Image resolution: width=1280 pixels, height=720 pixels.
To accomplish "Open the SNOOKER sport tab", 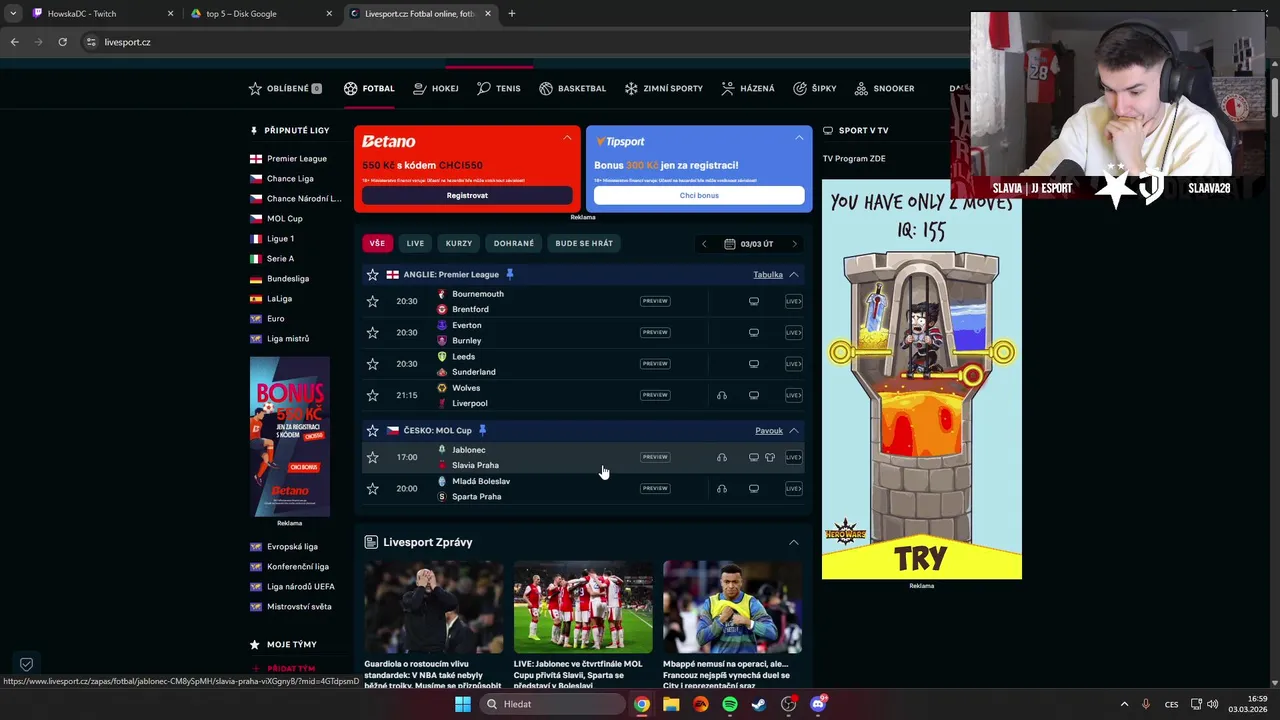I will click(x=885, y=88).
